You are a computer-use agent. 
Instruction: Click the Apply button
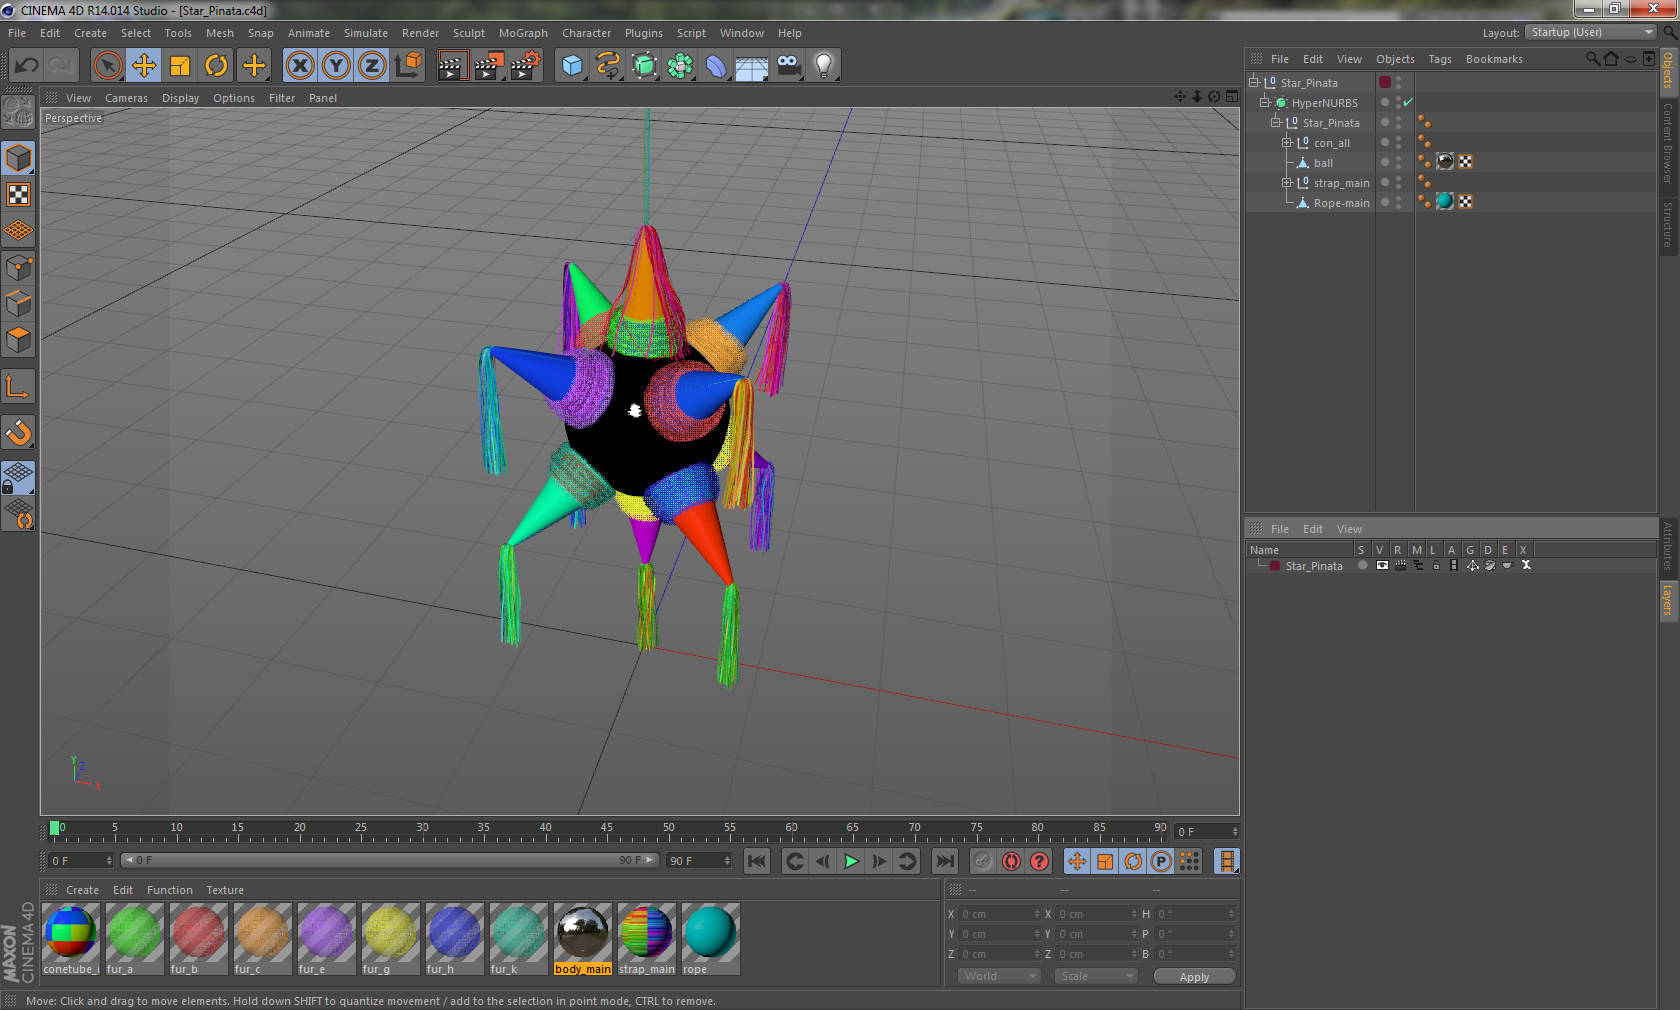(x=1194, y=976)
